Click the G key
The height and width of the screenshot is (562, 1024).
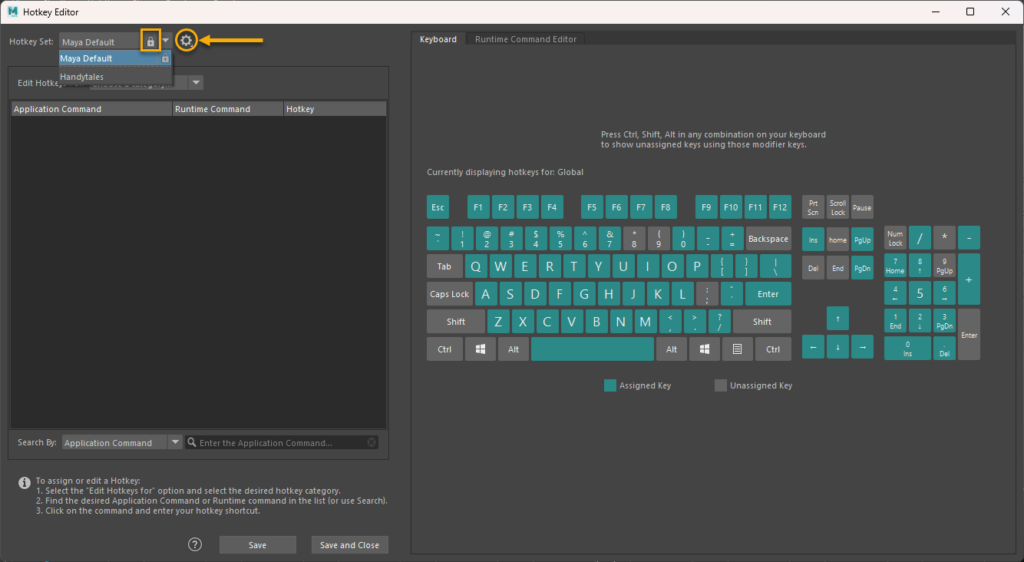(x=584, y=294)
